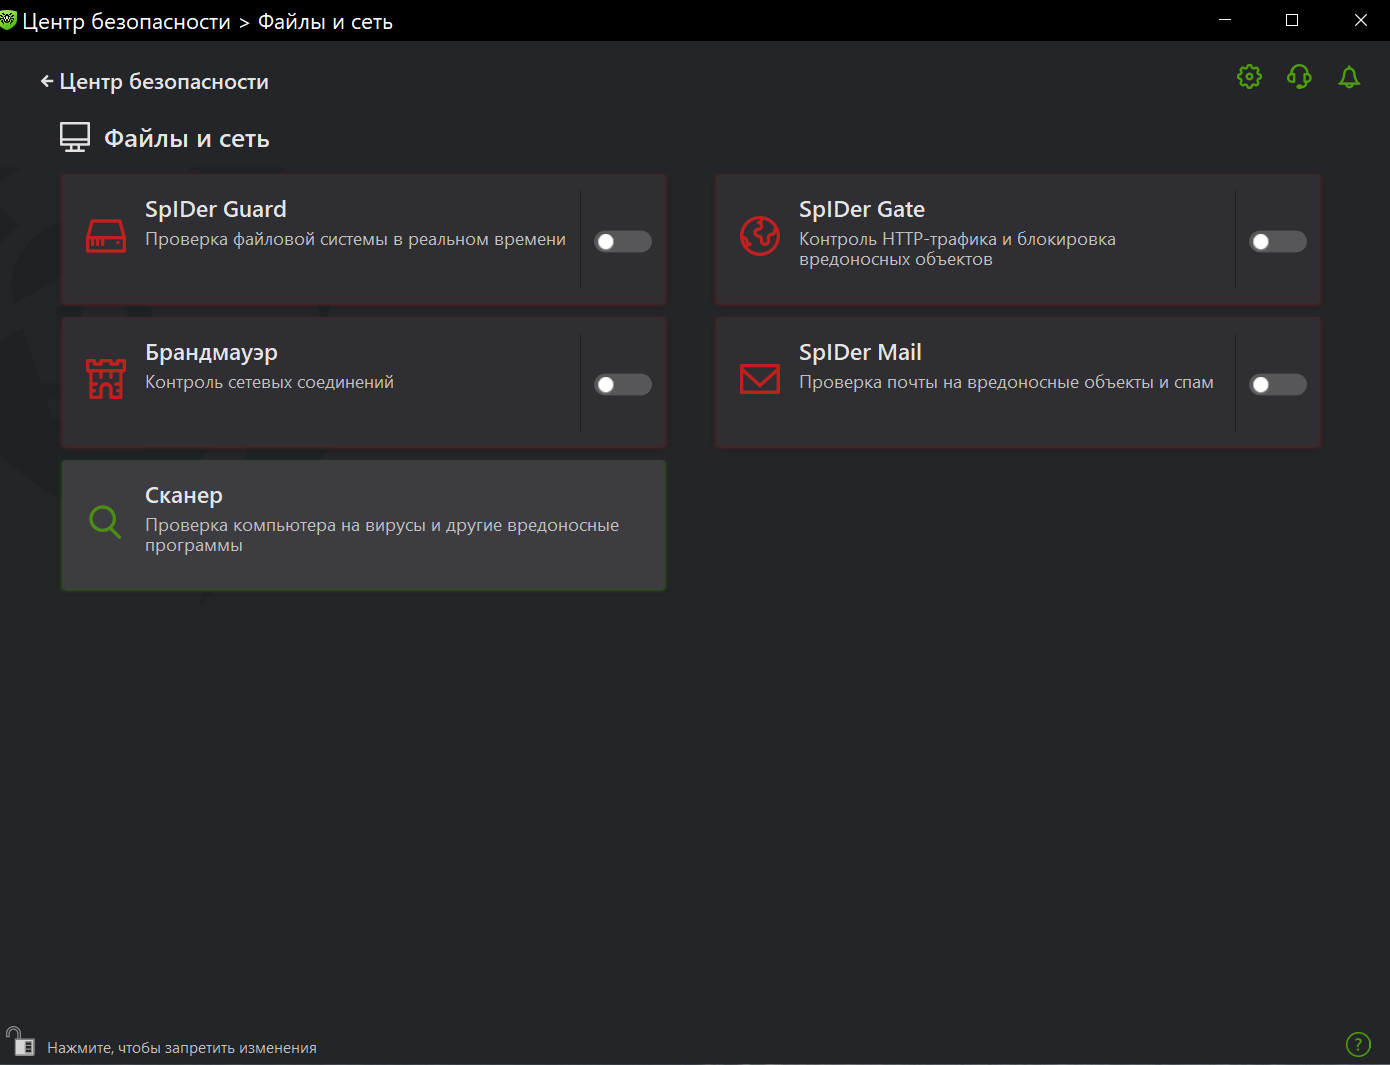Turn on the SpIDer Gate switch

1278,241
